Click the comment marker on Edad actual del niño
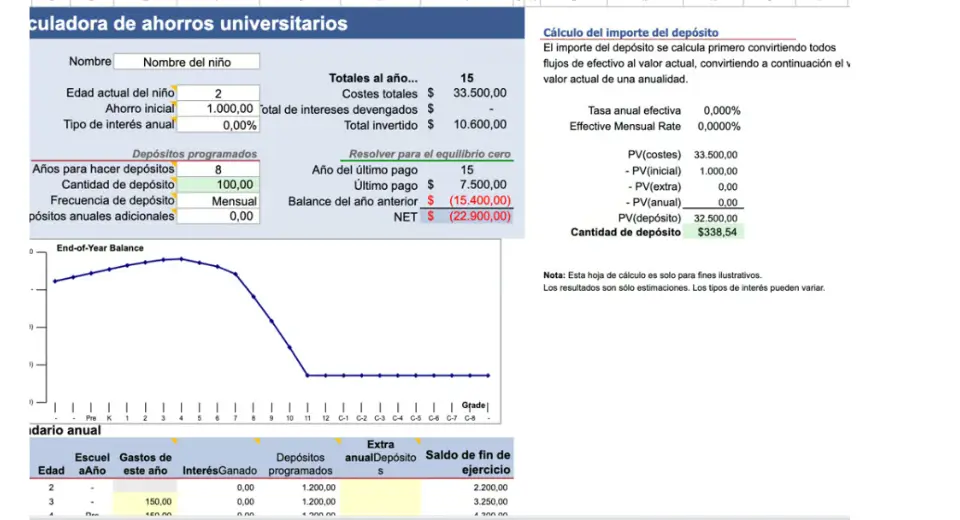960x520 pixels. pyautogui.click(x=175, y=89)
